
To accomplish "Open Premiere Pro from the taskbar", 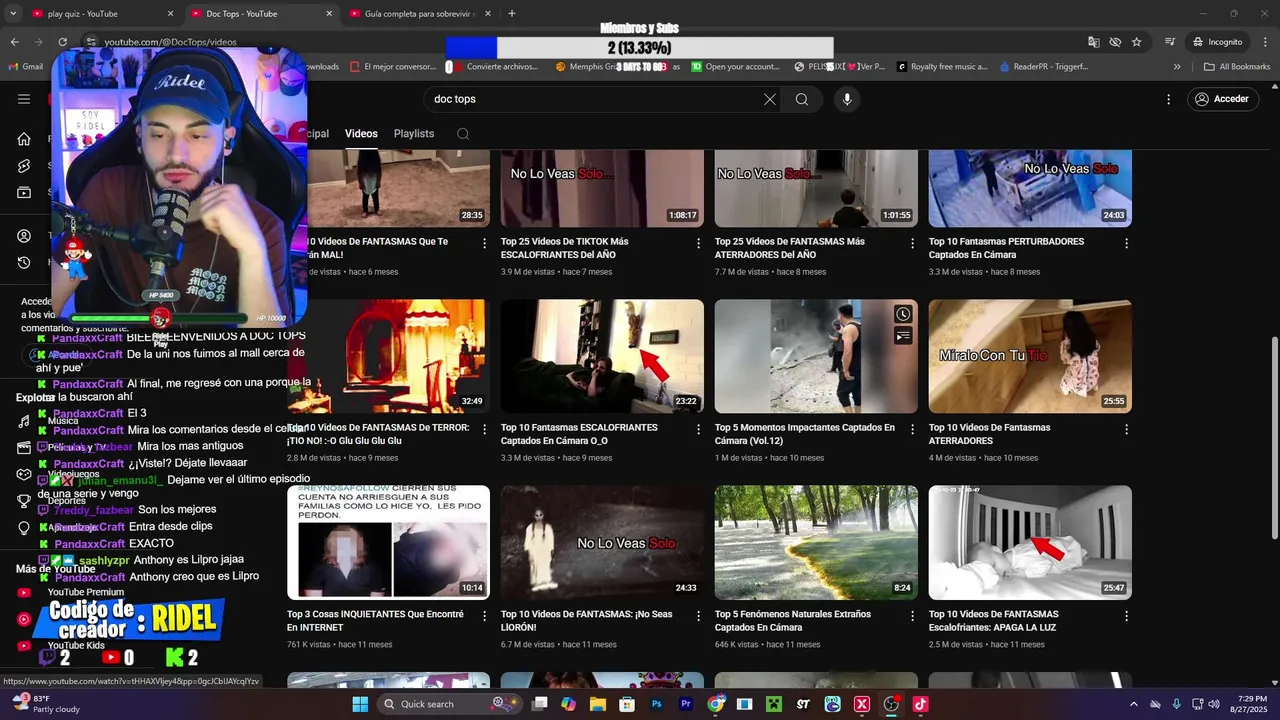I will coord(686,704).
